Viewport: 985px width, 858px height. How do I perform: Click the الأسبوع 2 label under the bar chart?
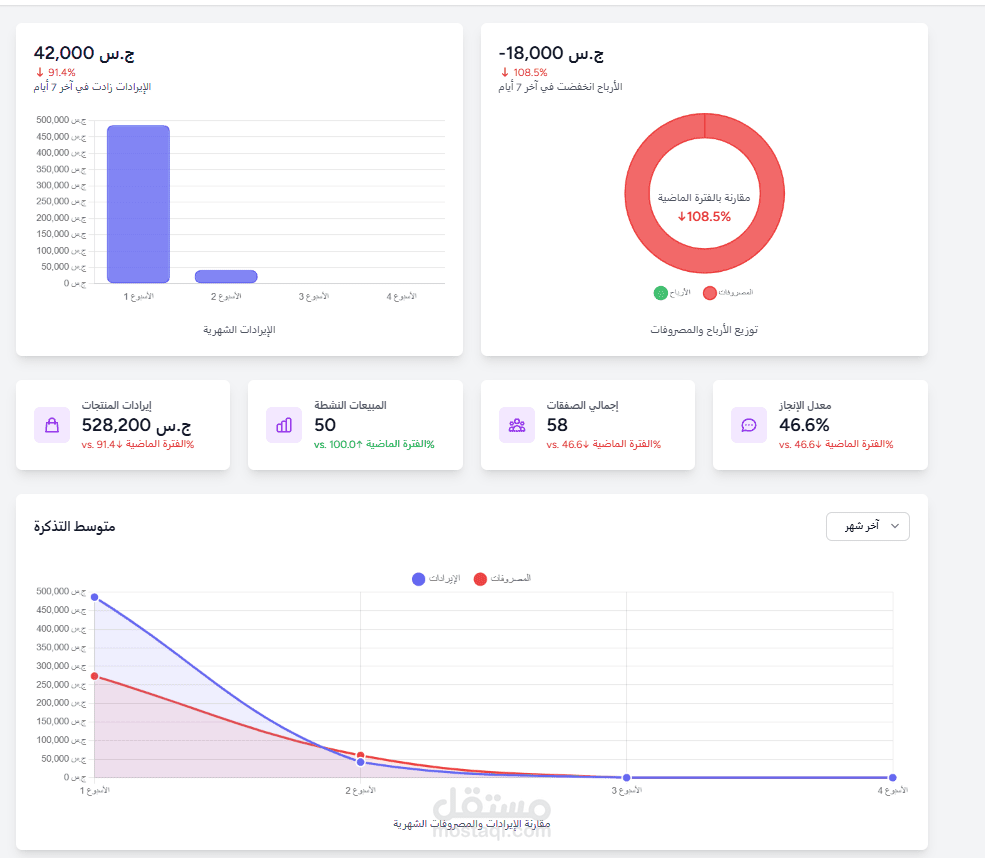pyautogui.click(x=226, y=296)
